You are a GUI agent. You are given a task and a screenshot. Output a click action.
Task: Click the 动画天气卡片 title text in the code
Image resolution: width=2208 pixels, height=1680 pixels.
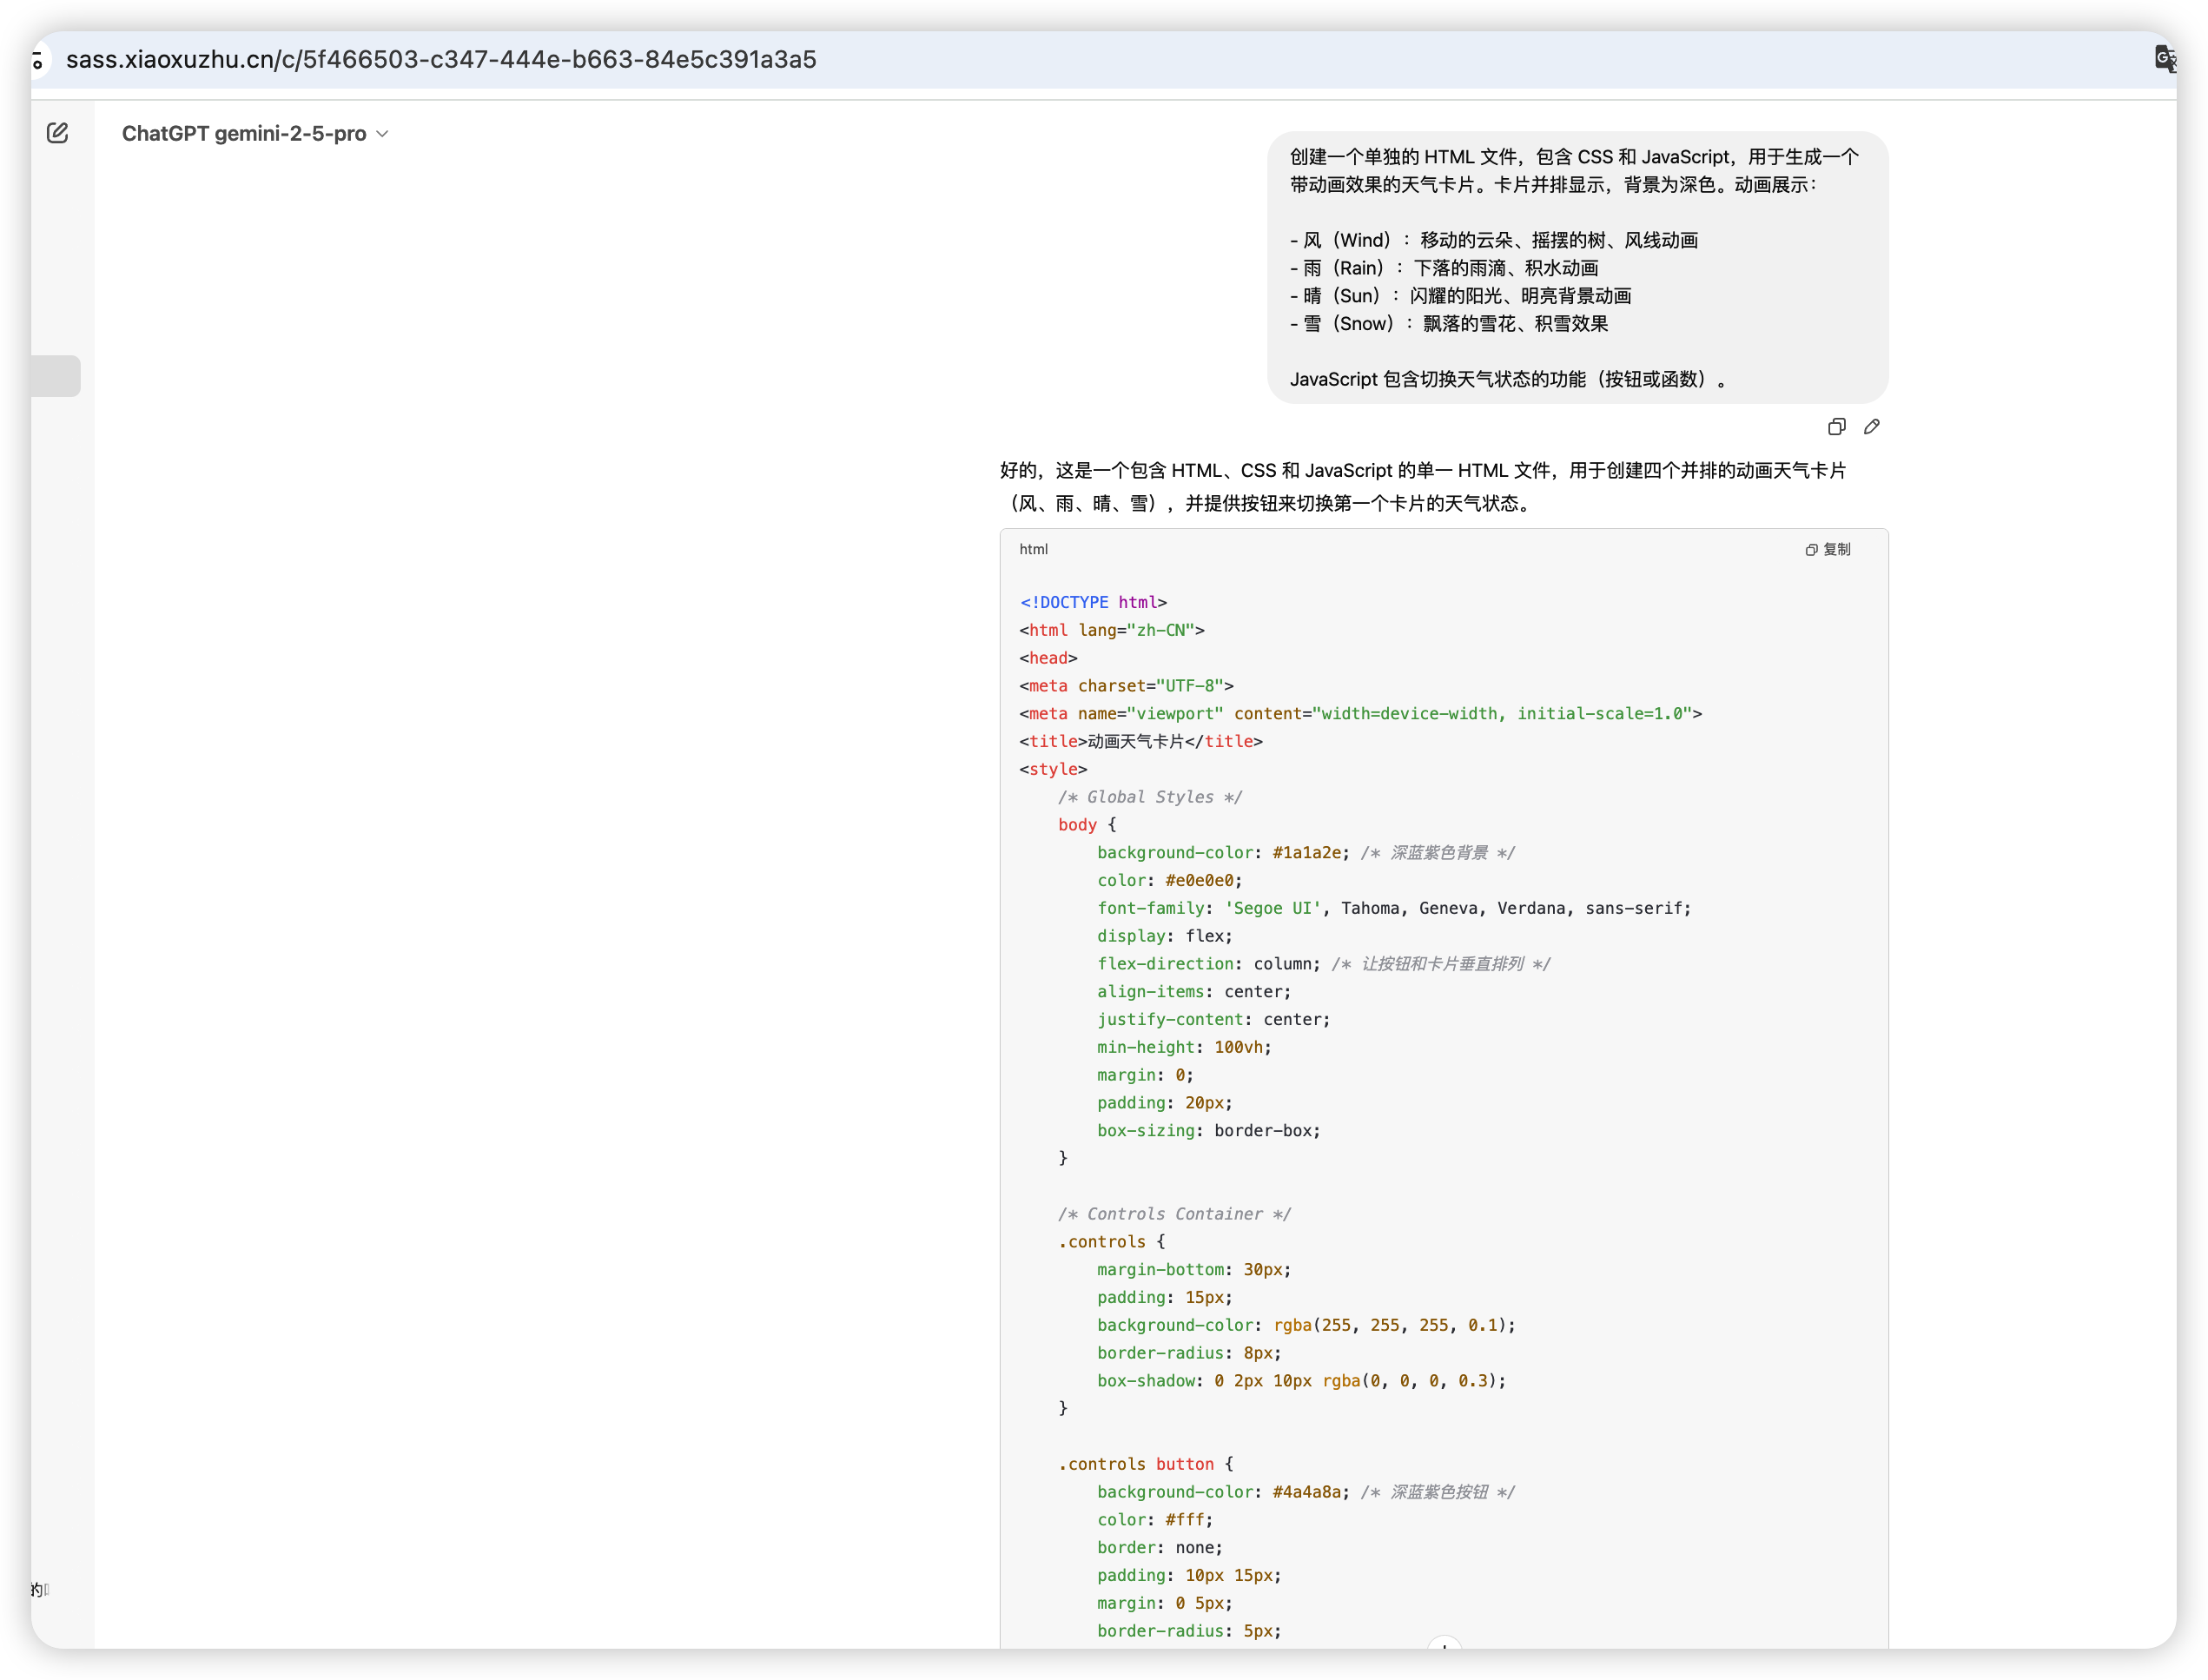1139,741
